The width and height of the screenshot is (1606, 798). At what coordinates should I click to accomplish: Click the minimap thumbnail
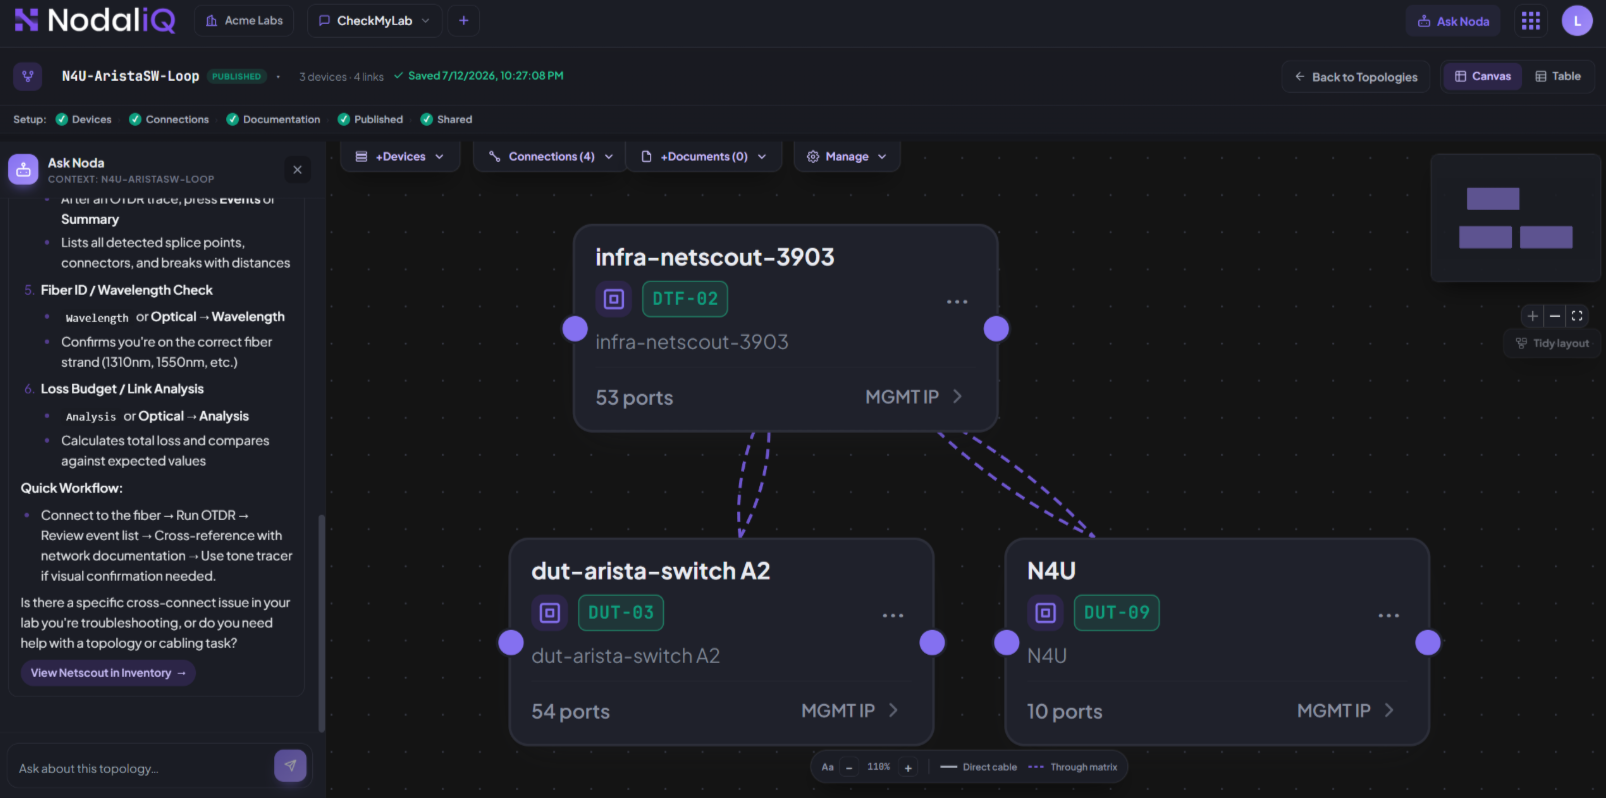(x=1515, y=218)
